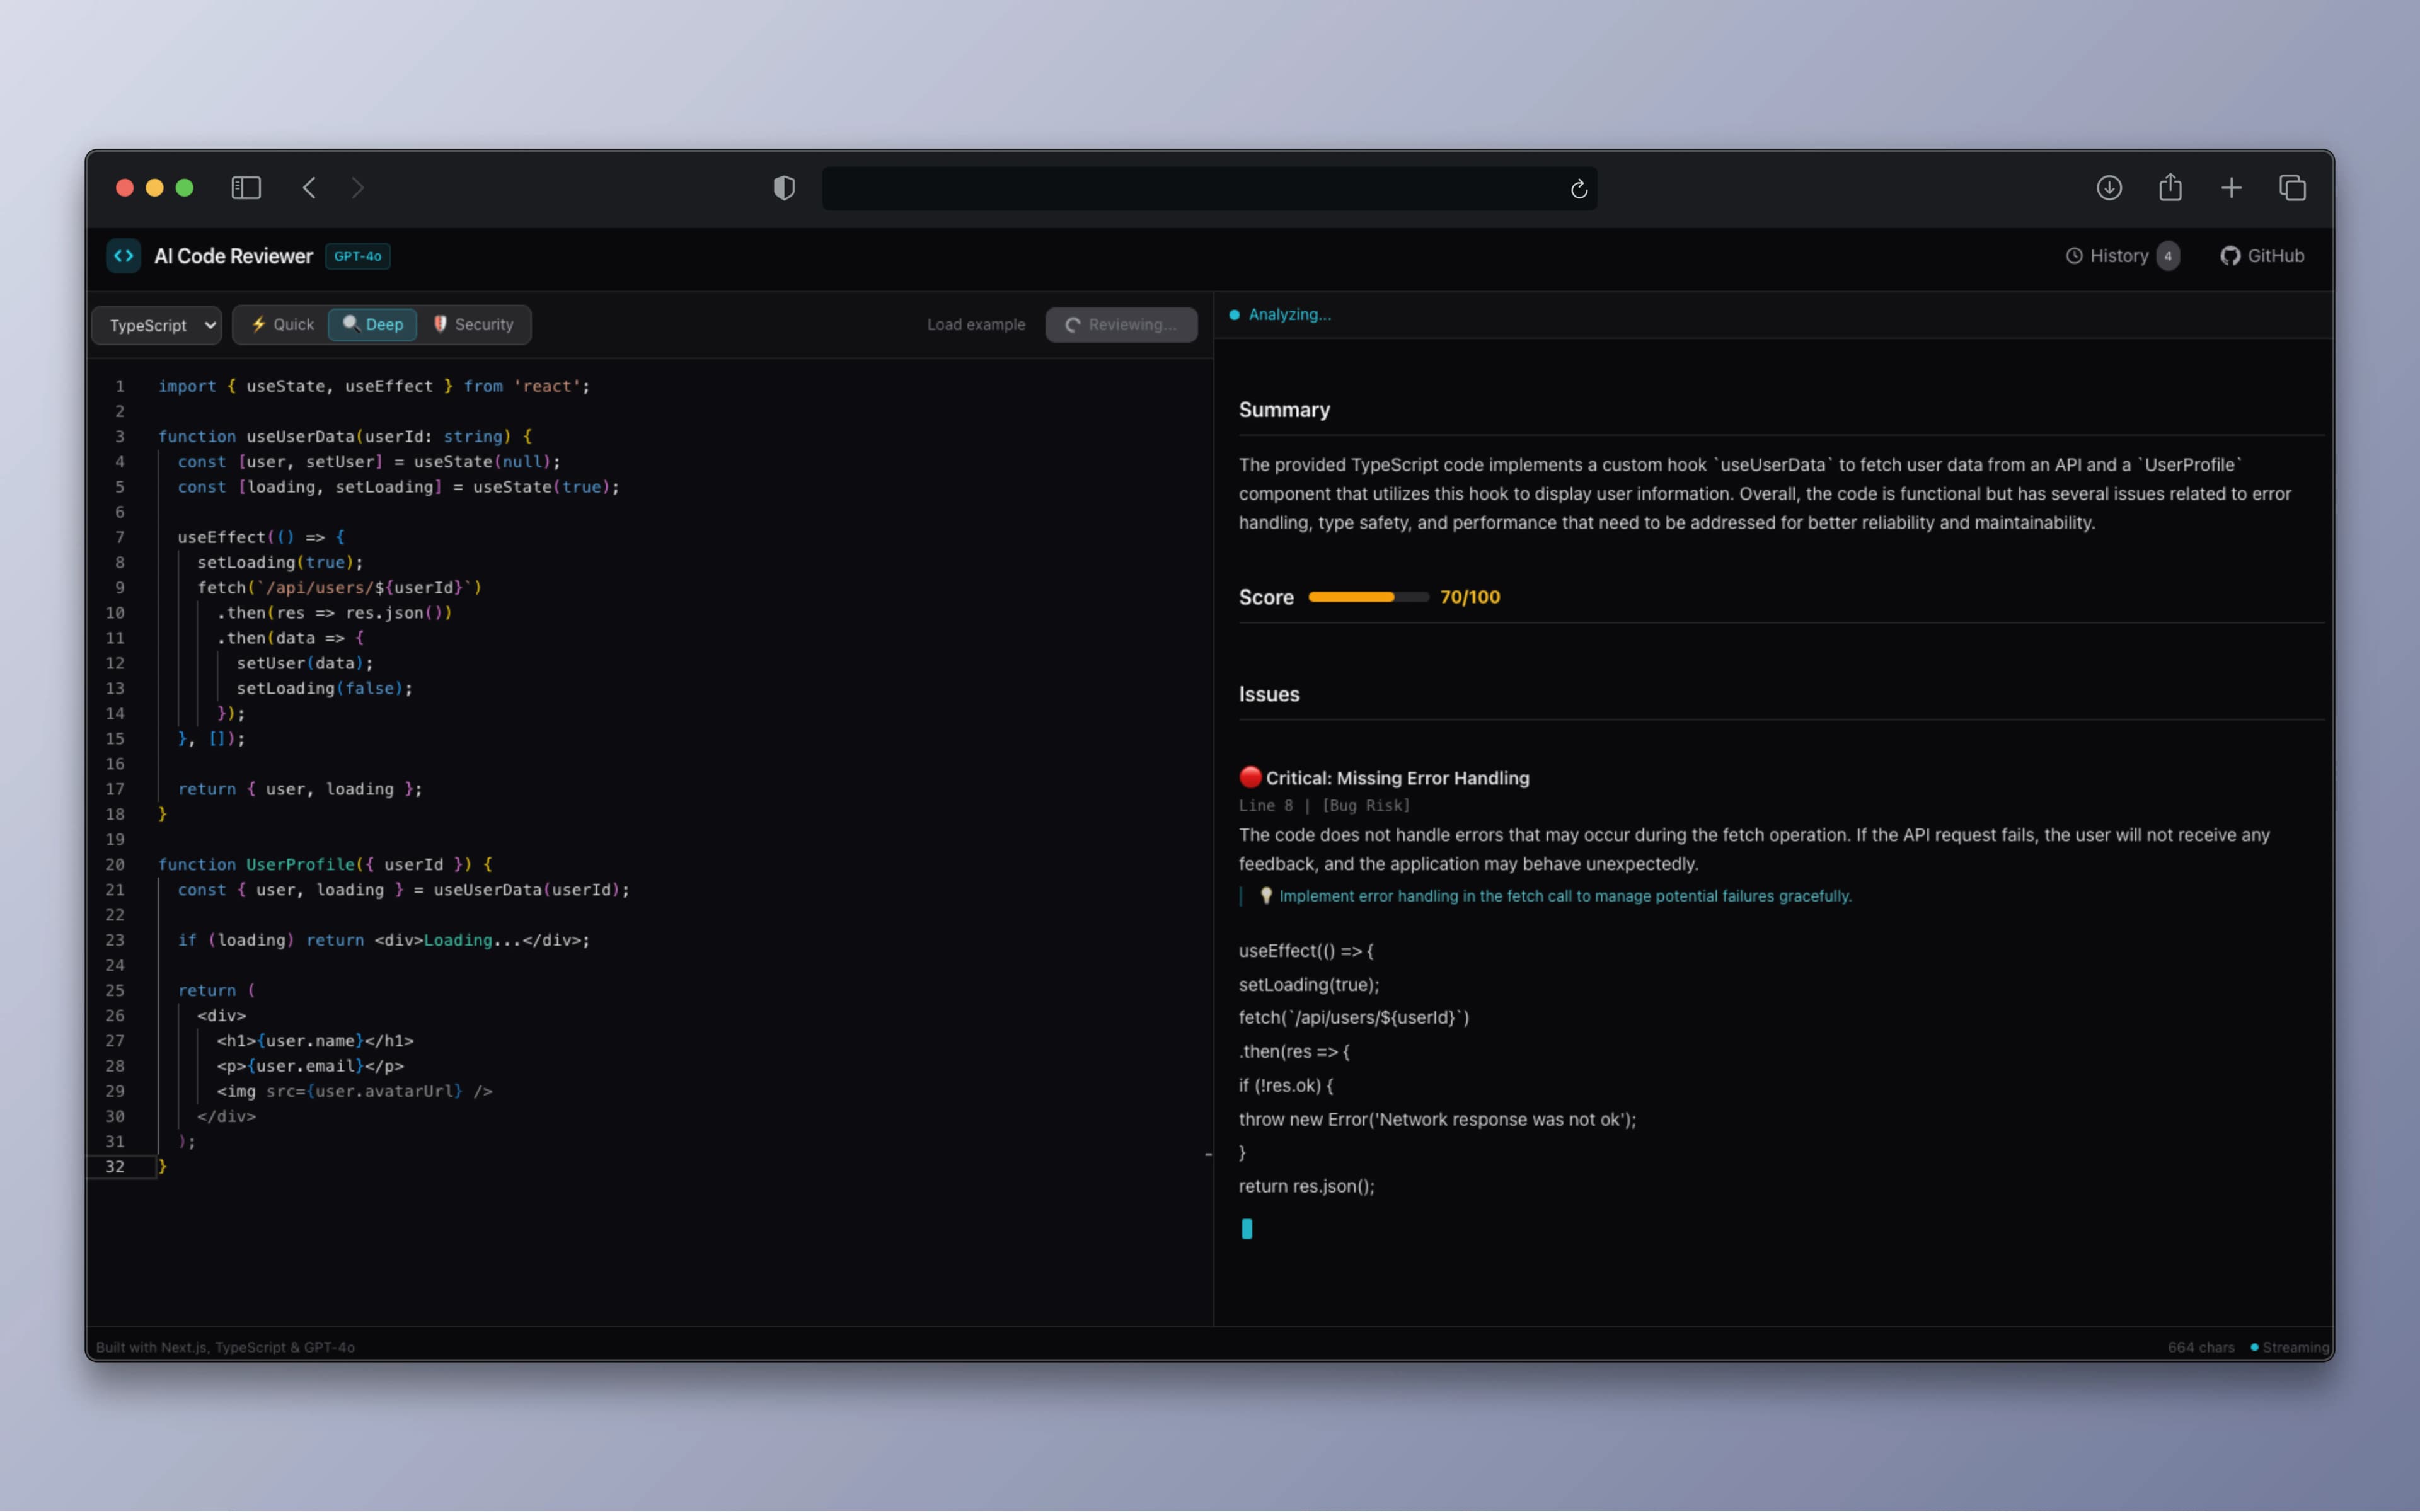Click the red critical severity icon
This screenshot has height=1512, width=2420.
[1250, 777]
